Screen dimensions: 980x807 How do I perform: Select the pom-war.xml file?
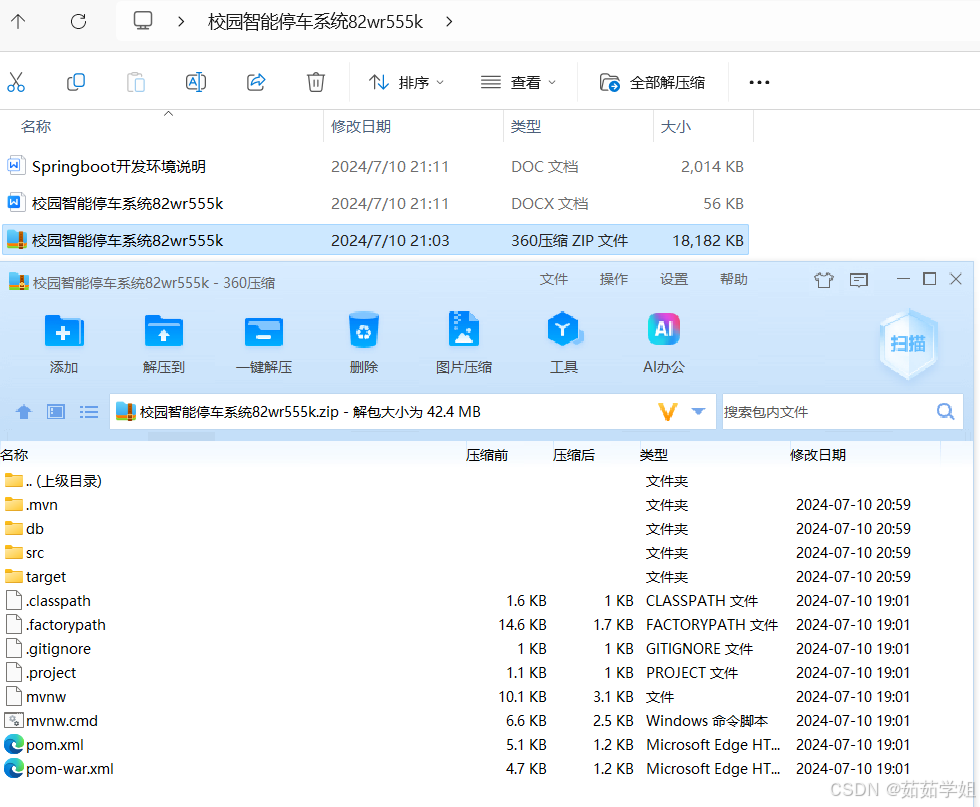click(59, 769)
